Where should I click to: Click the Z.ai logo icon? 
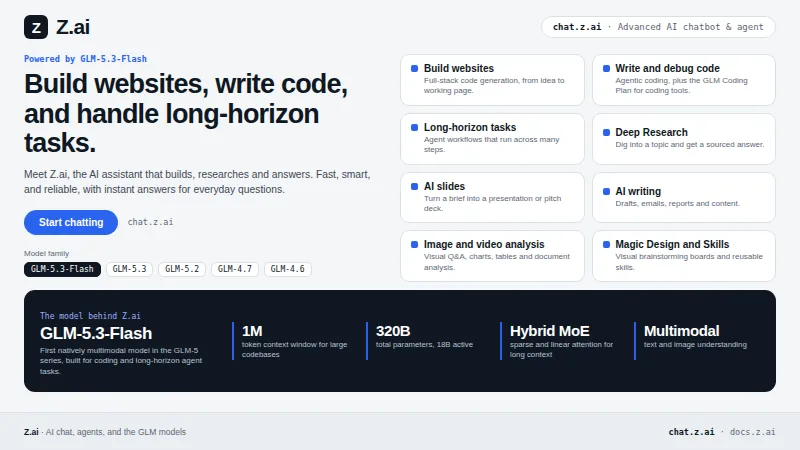pyautogui.click(x=36, y=27)
